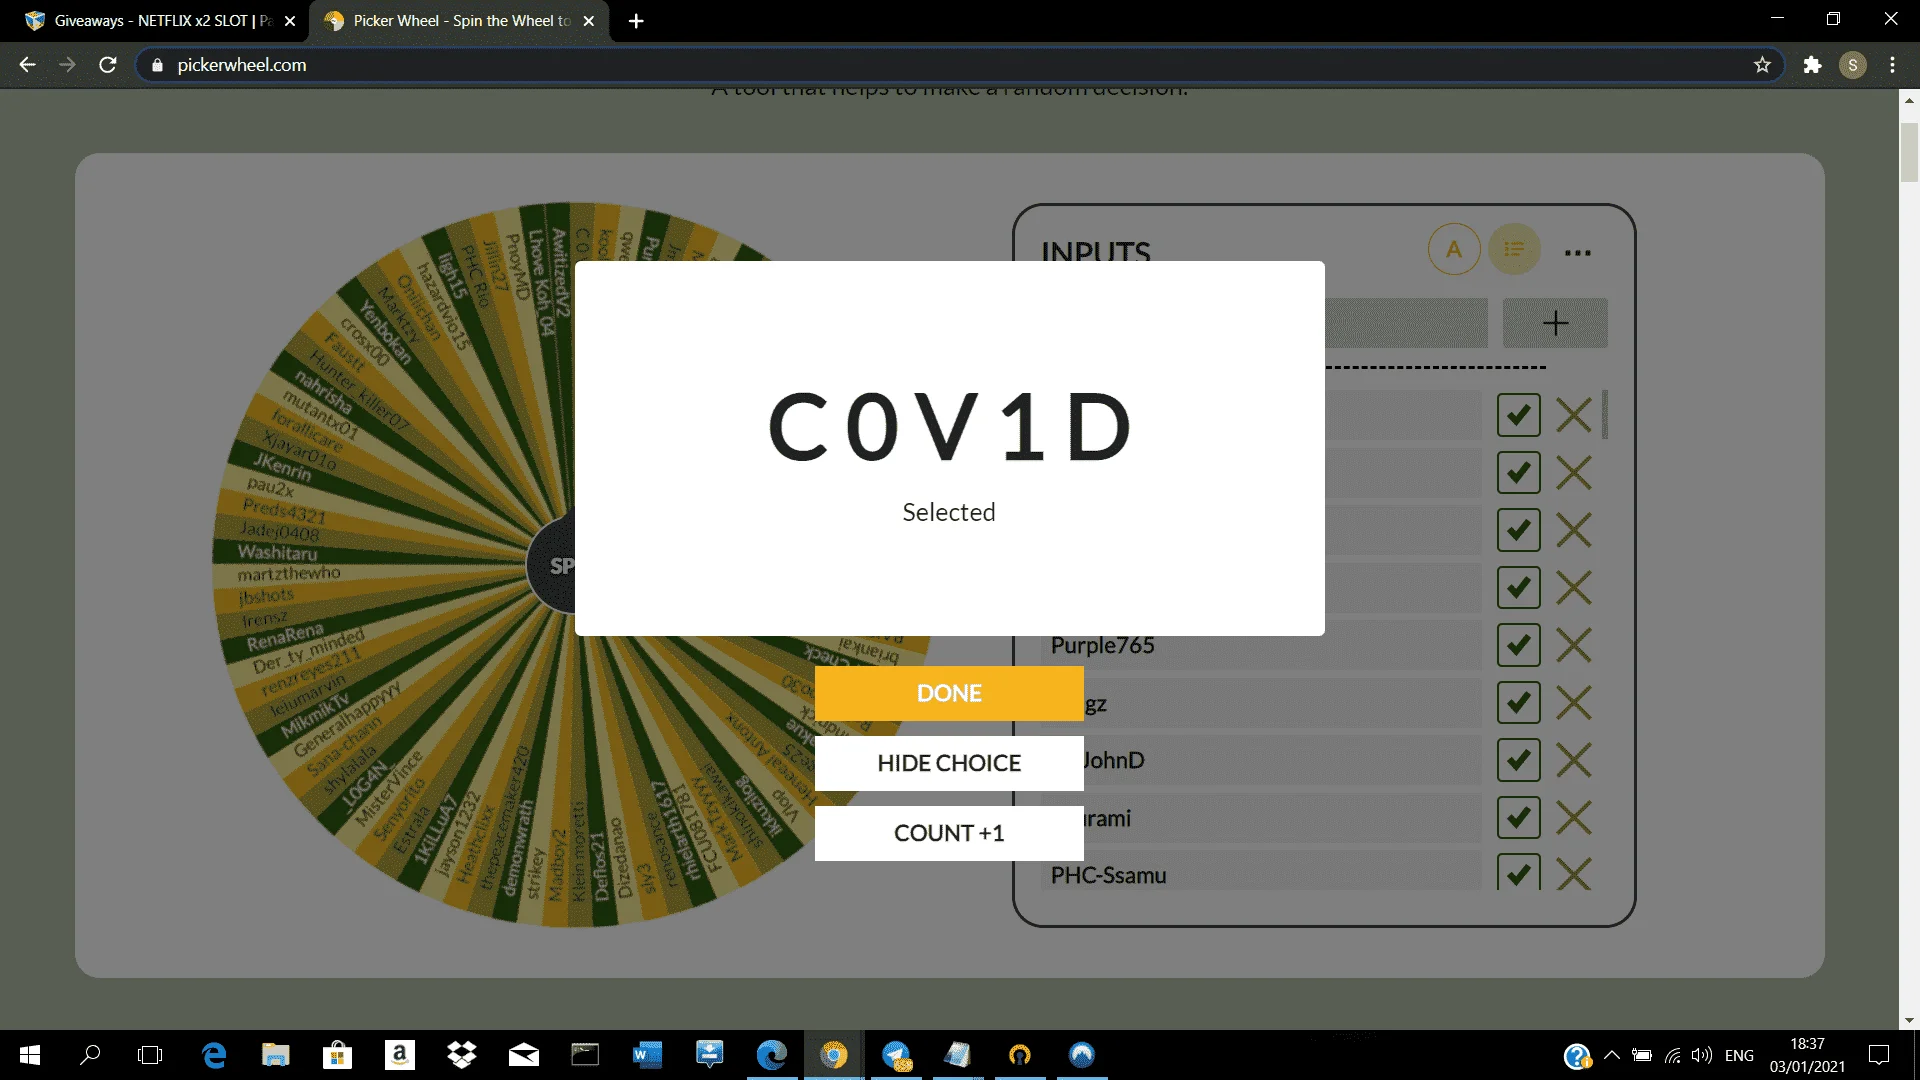The height and width of the screenshot is (1080, 1920).
Task: Delete the rami row with its X icon
Action: 1574,818
